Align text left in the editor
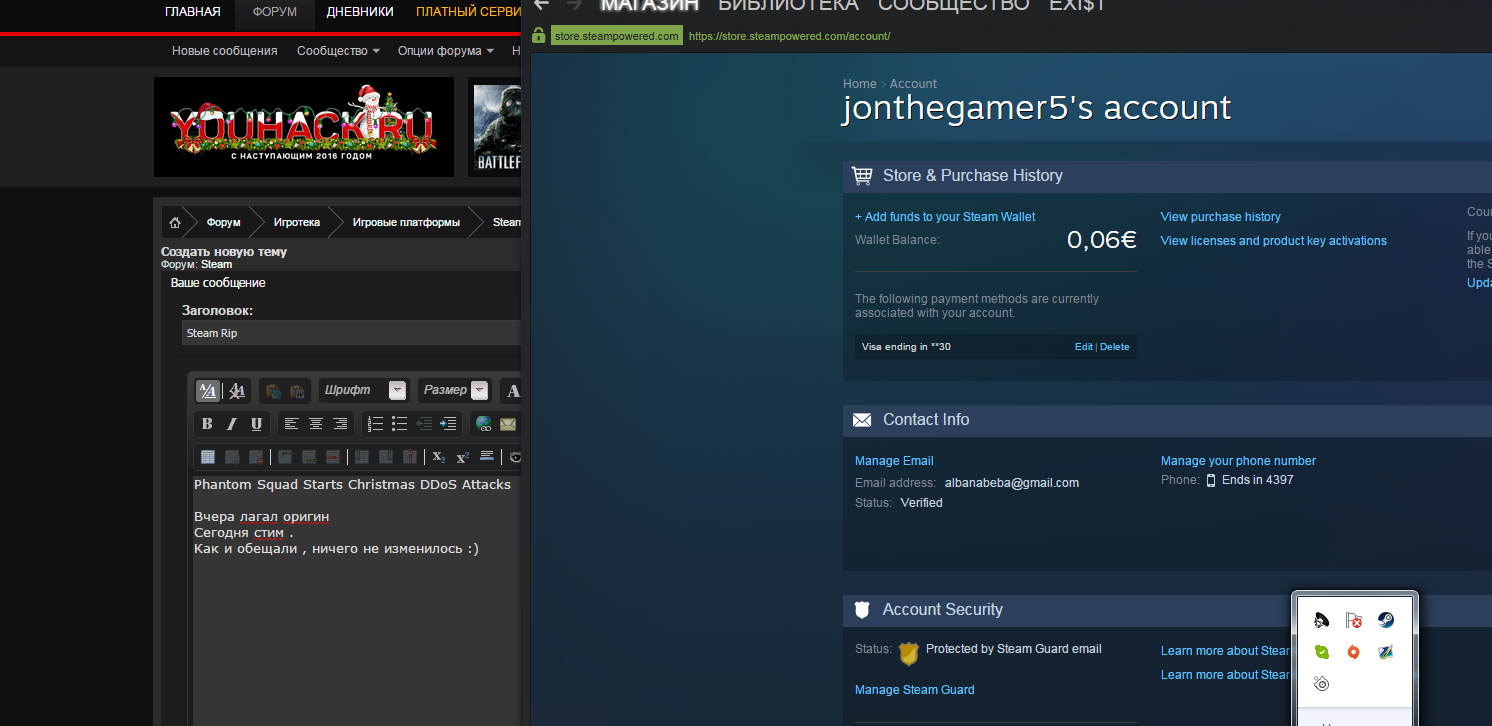This screenshot has height=726, width=1492. click(x=291, y=424)
